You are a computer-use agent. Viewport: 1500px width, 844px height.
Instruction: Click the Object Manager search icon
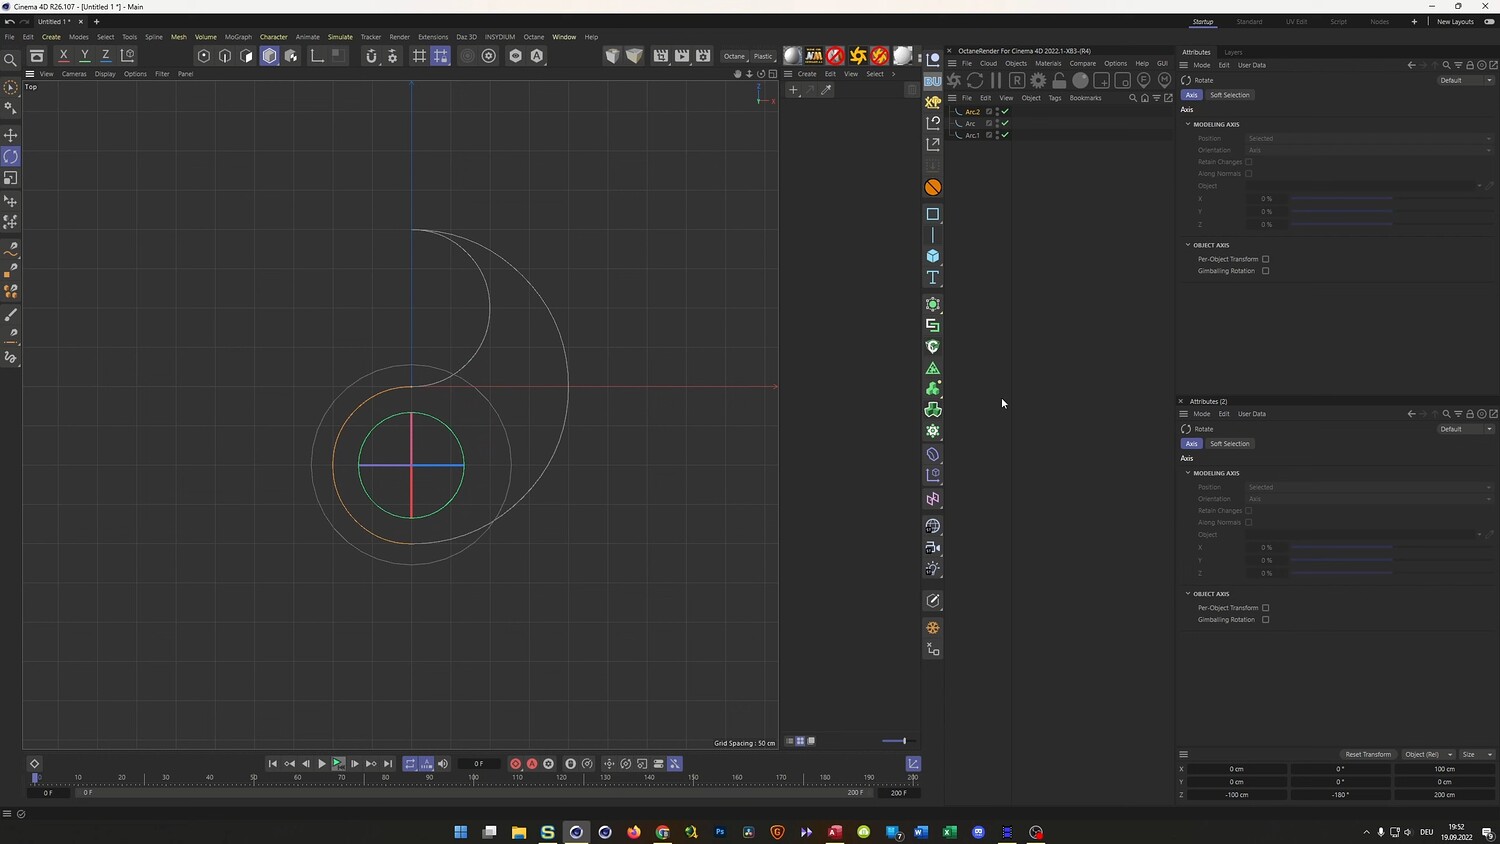(1133, 98)
